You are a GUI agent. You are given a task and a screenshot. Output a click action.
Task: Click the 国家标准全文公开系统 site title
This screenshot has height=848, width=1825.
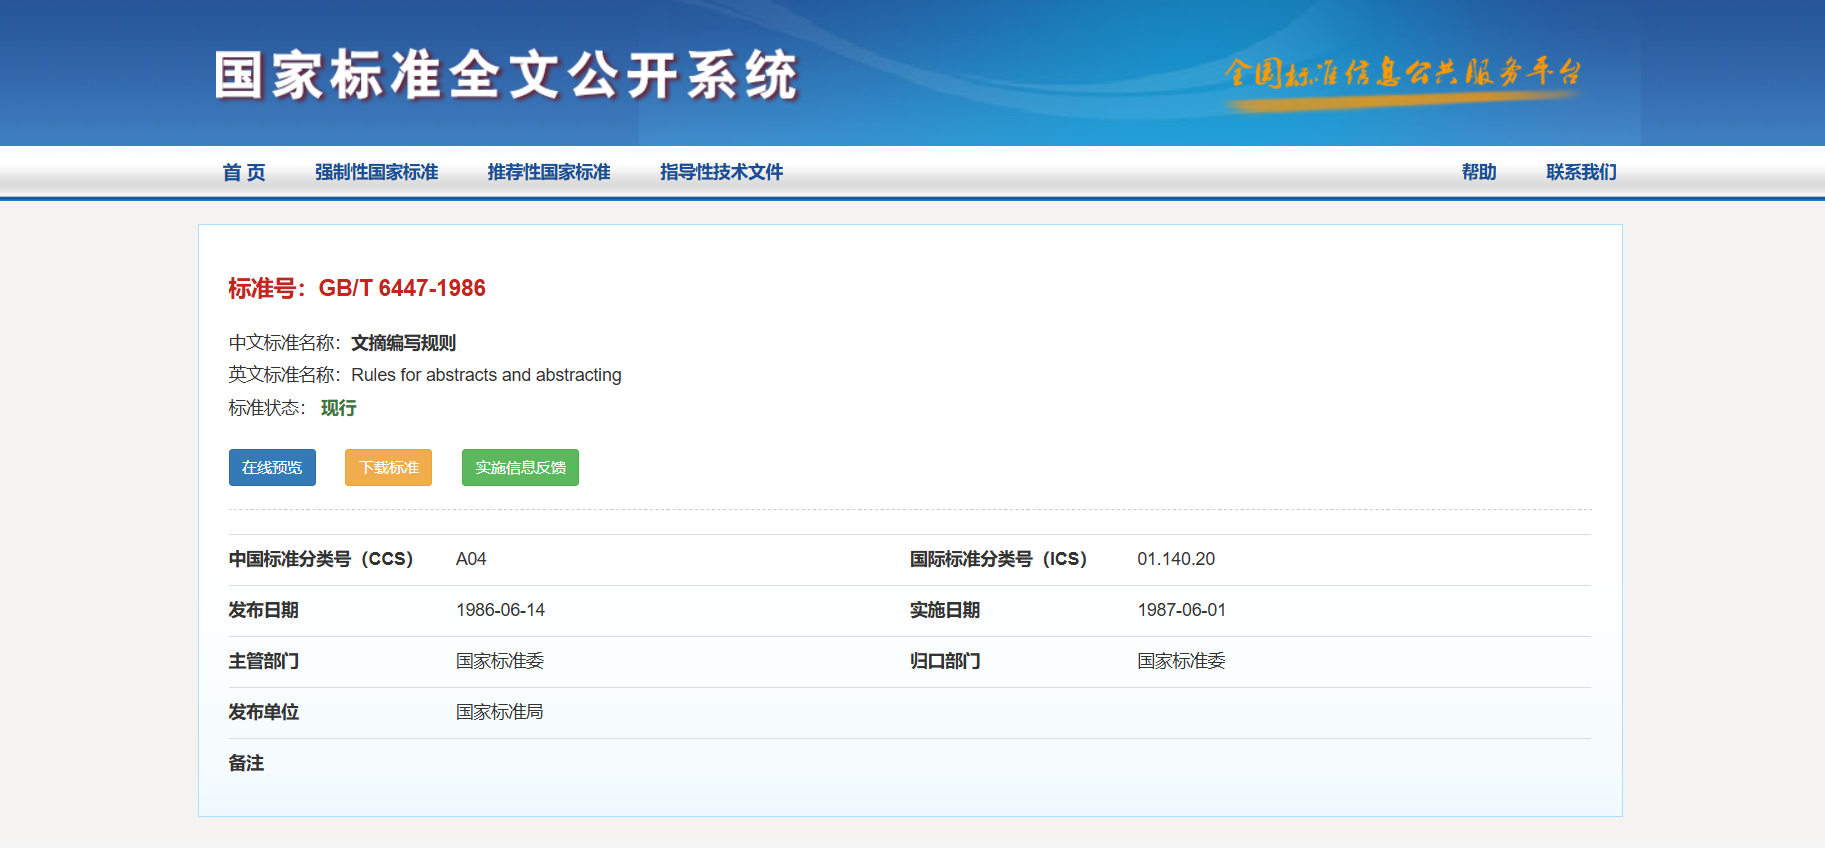[506, 76]
